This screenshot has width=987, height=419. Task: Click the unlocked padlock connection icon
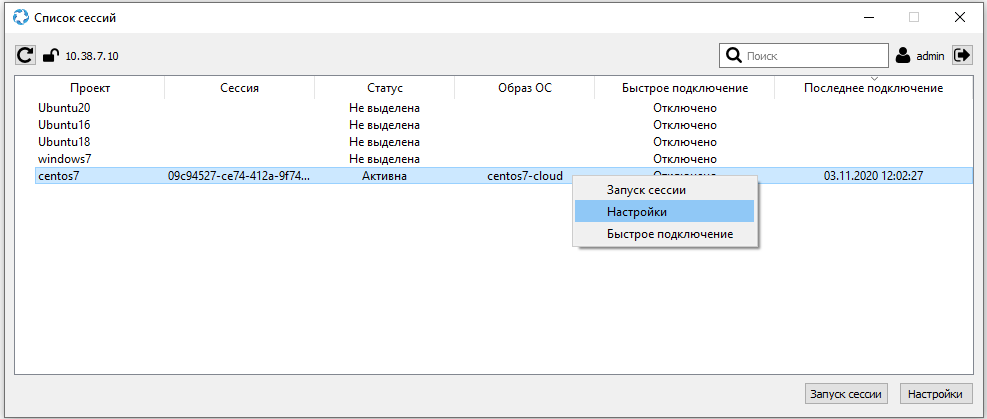(50, 56)
